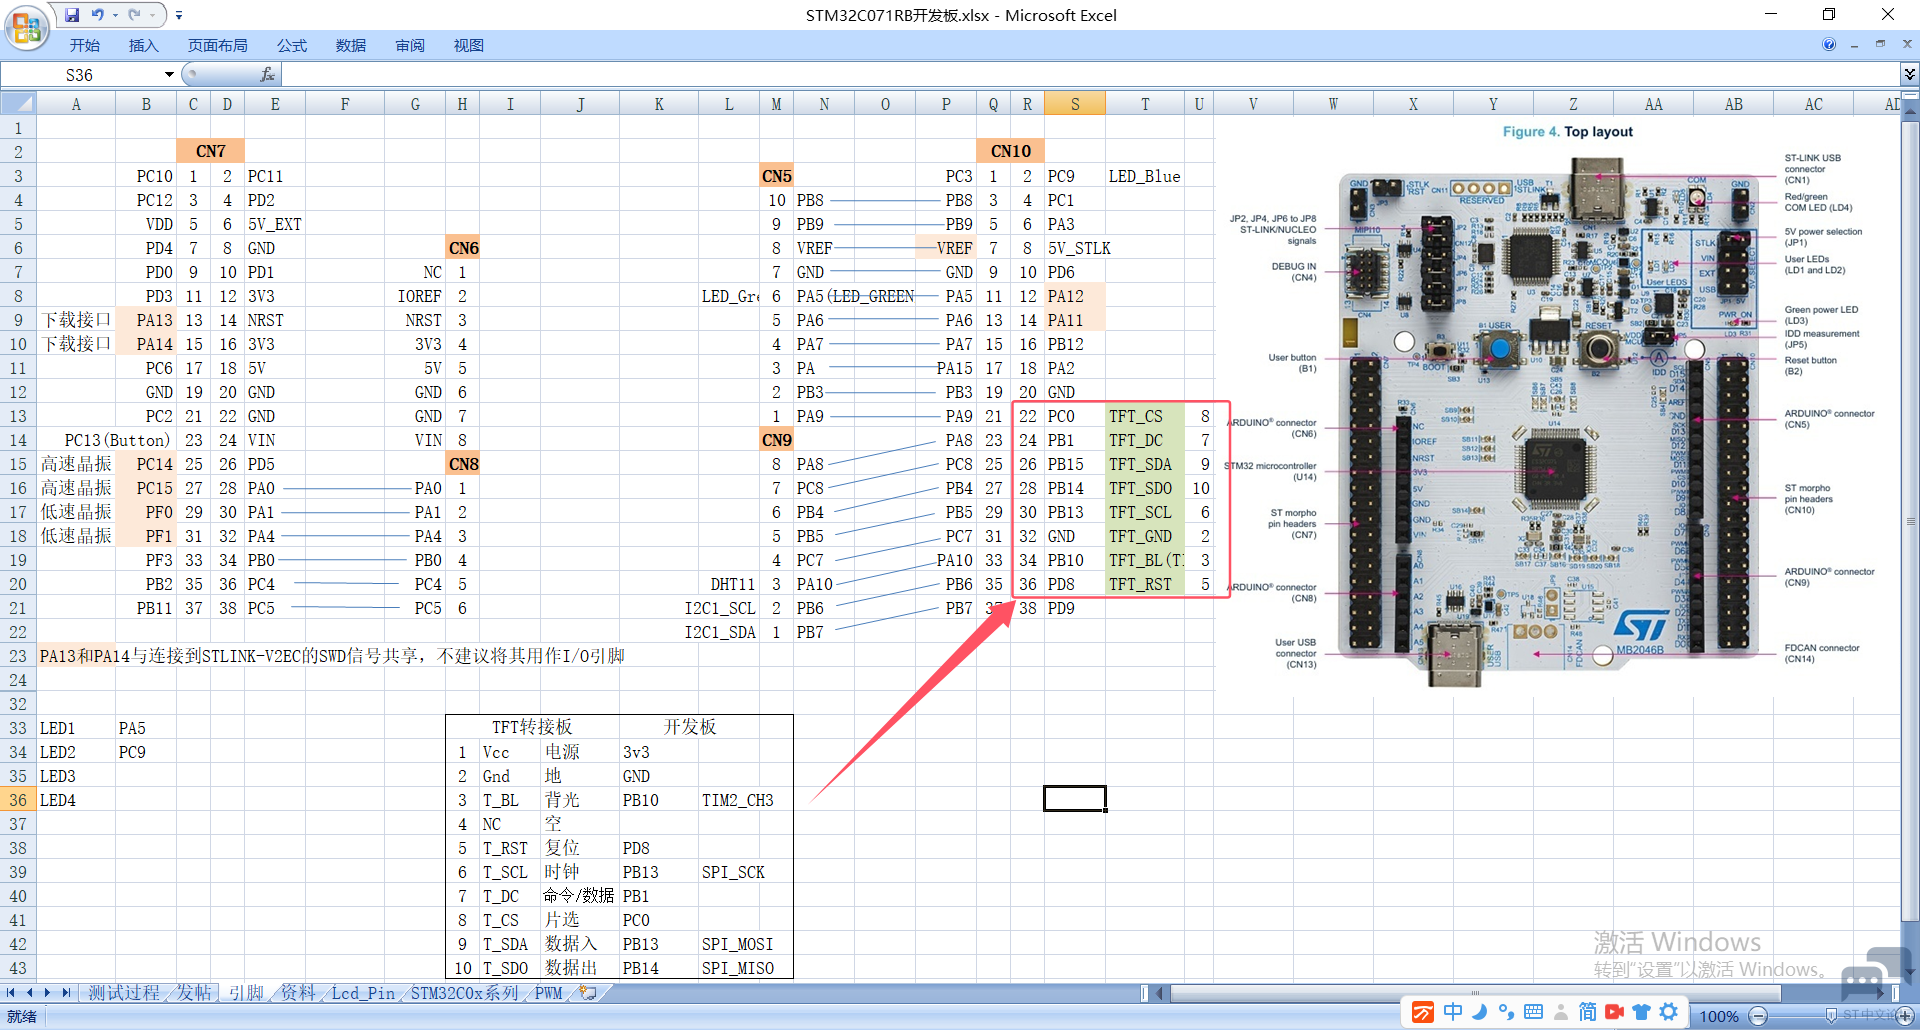Restore the workbook window inside Excel

click(x=1880, y=44)
